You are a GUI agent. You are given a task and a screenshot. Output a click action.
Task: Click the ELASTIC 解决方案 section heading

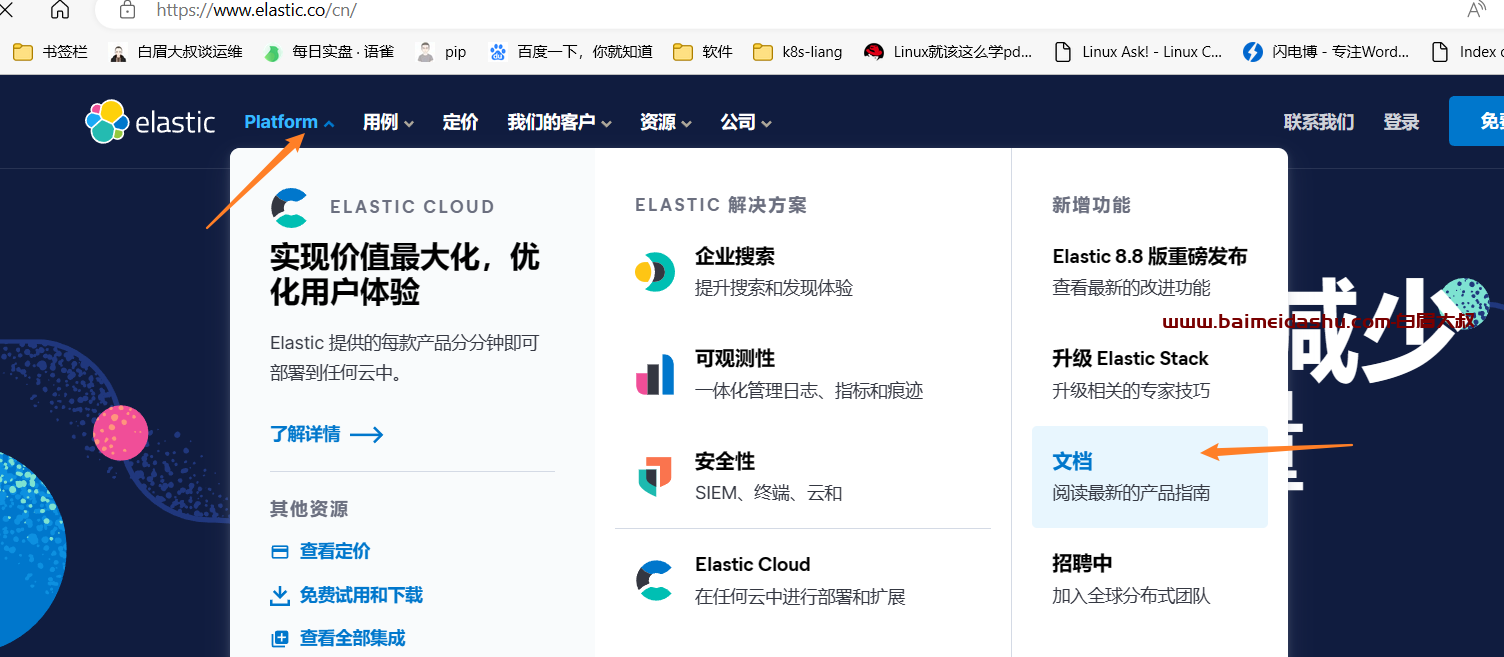(x=721, y=205)
